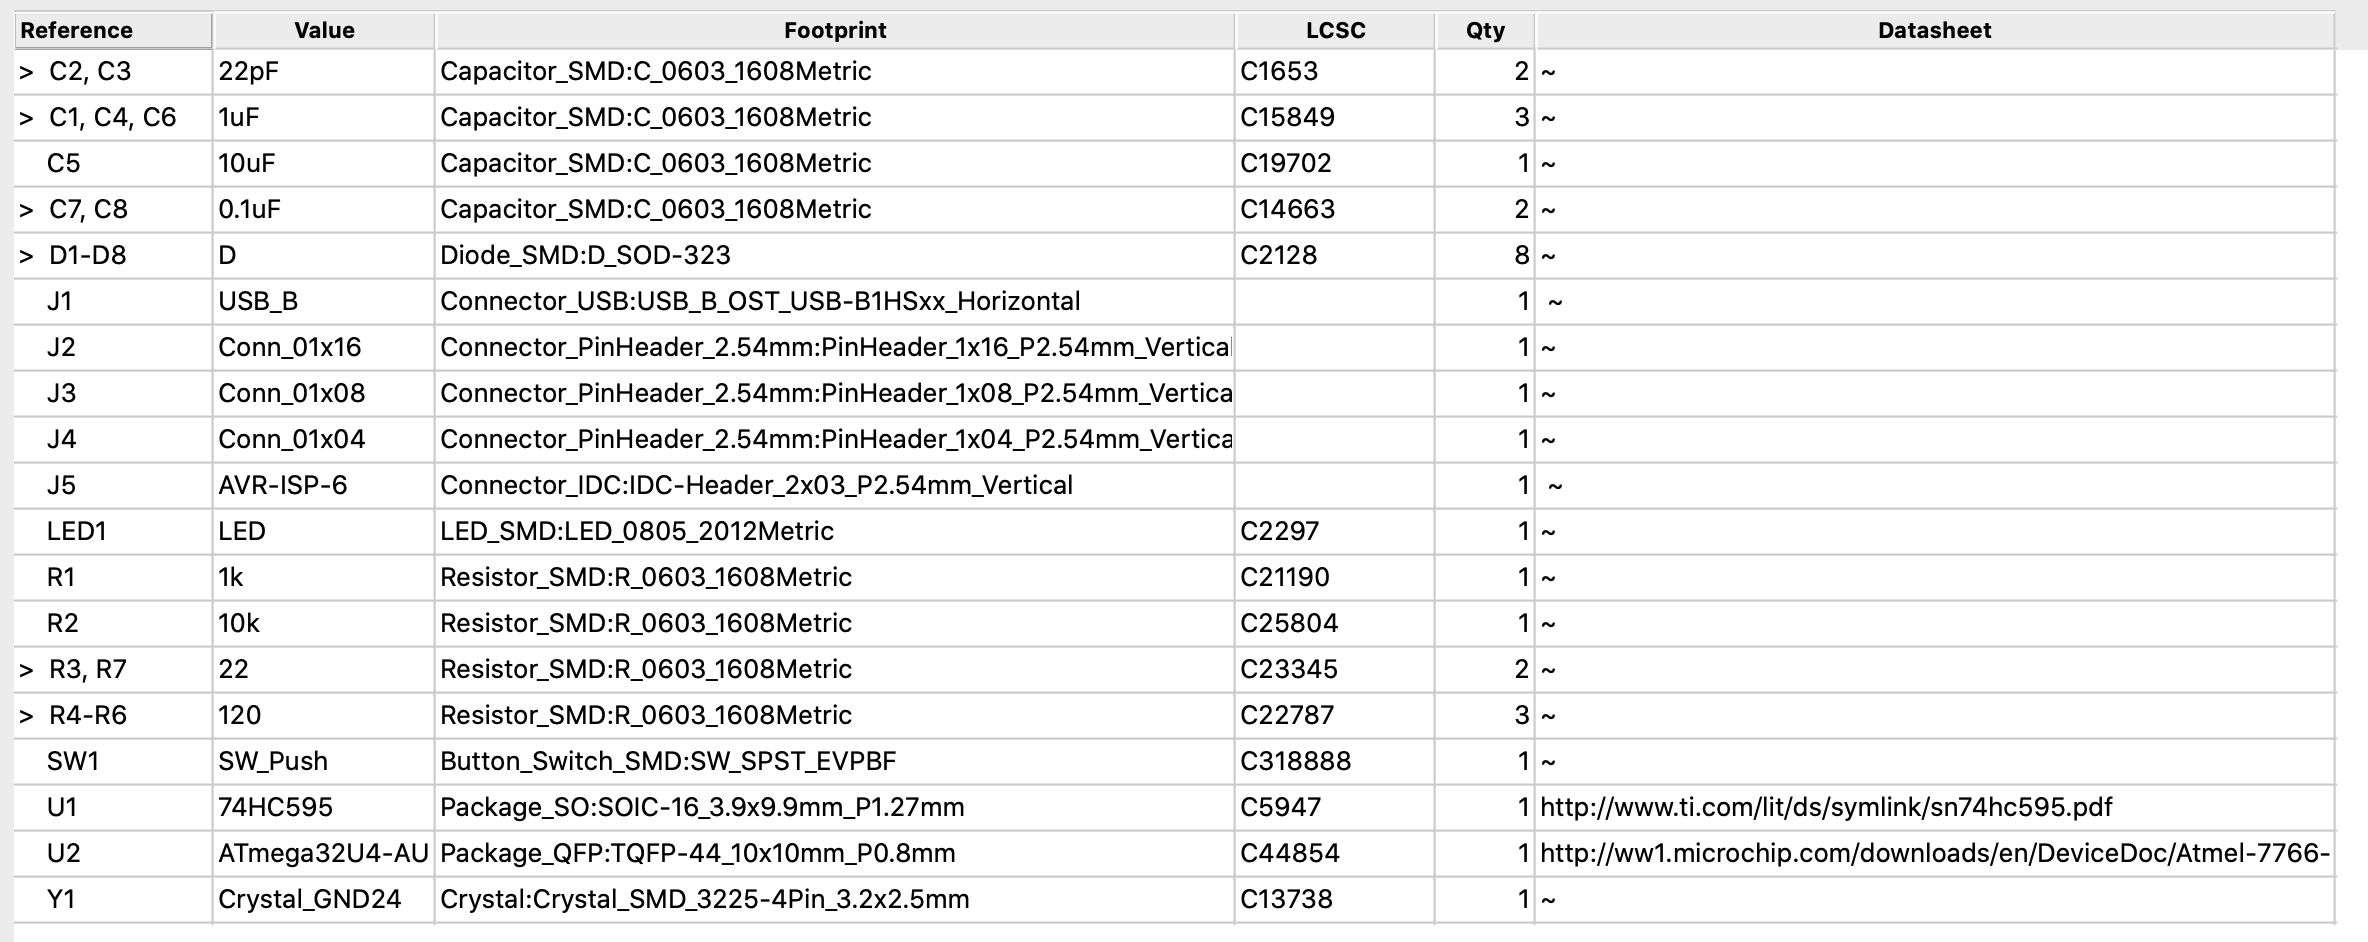Click the Qty column header

[1485, 30]
